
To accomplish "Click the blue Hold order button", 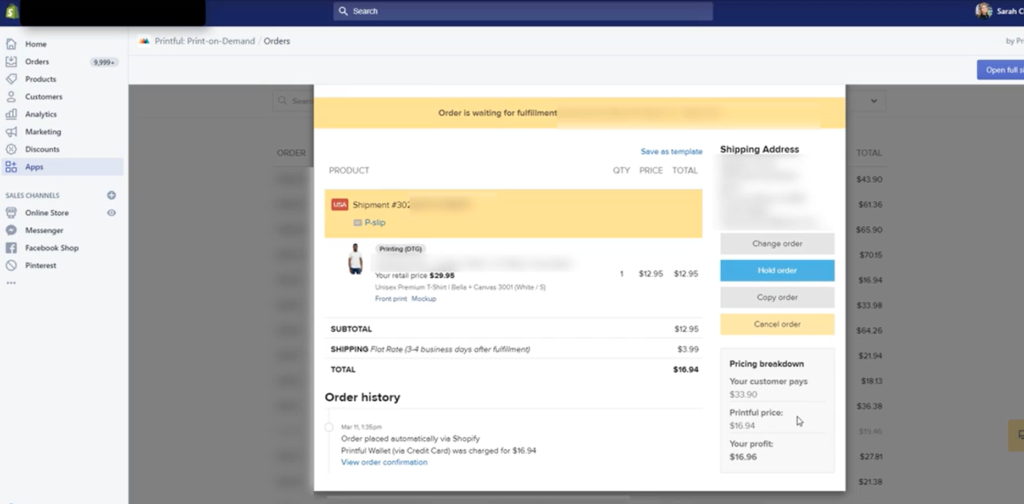I will (777, 270).
